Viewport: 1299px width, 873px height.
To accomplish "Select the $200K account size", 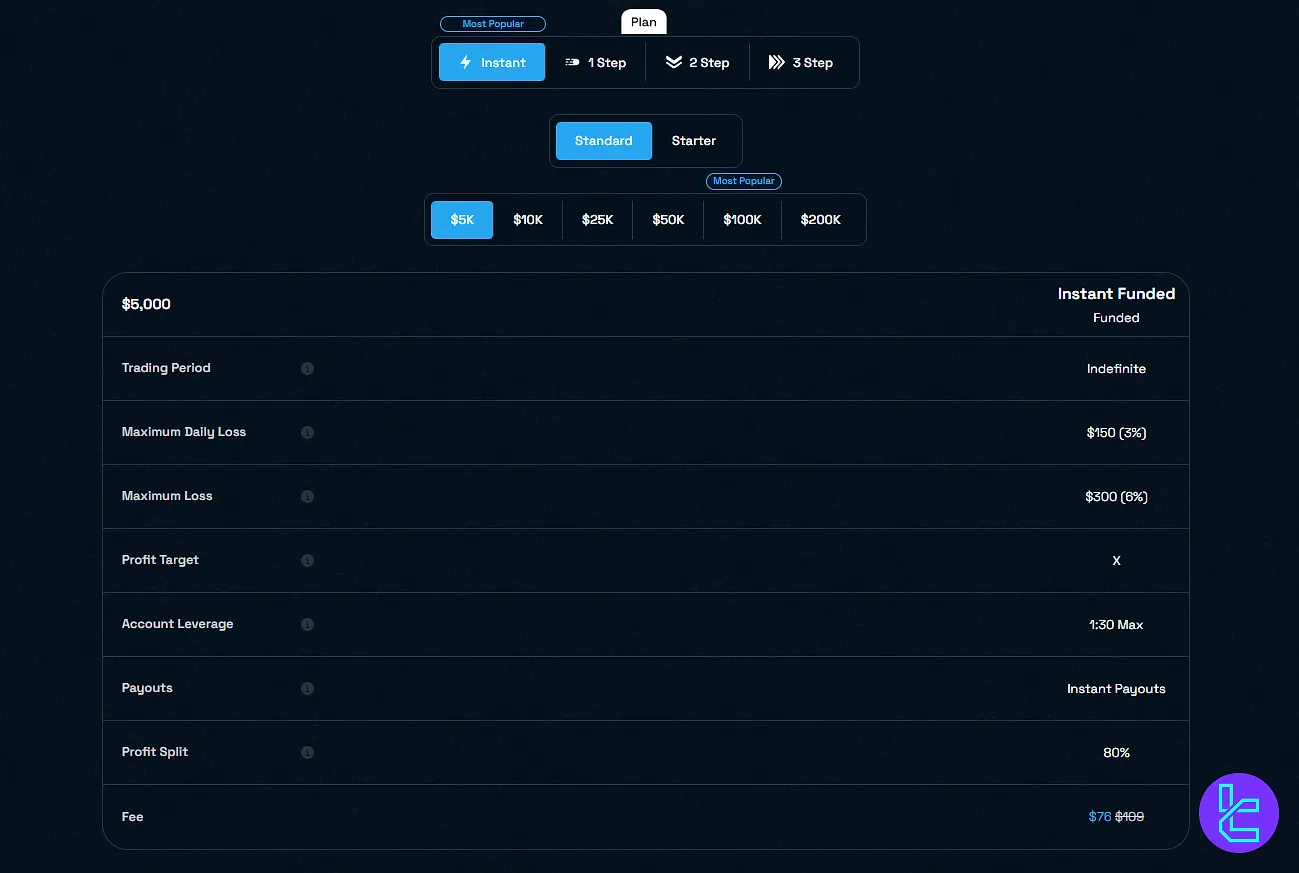I will [x=820, y=220].
